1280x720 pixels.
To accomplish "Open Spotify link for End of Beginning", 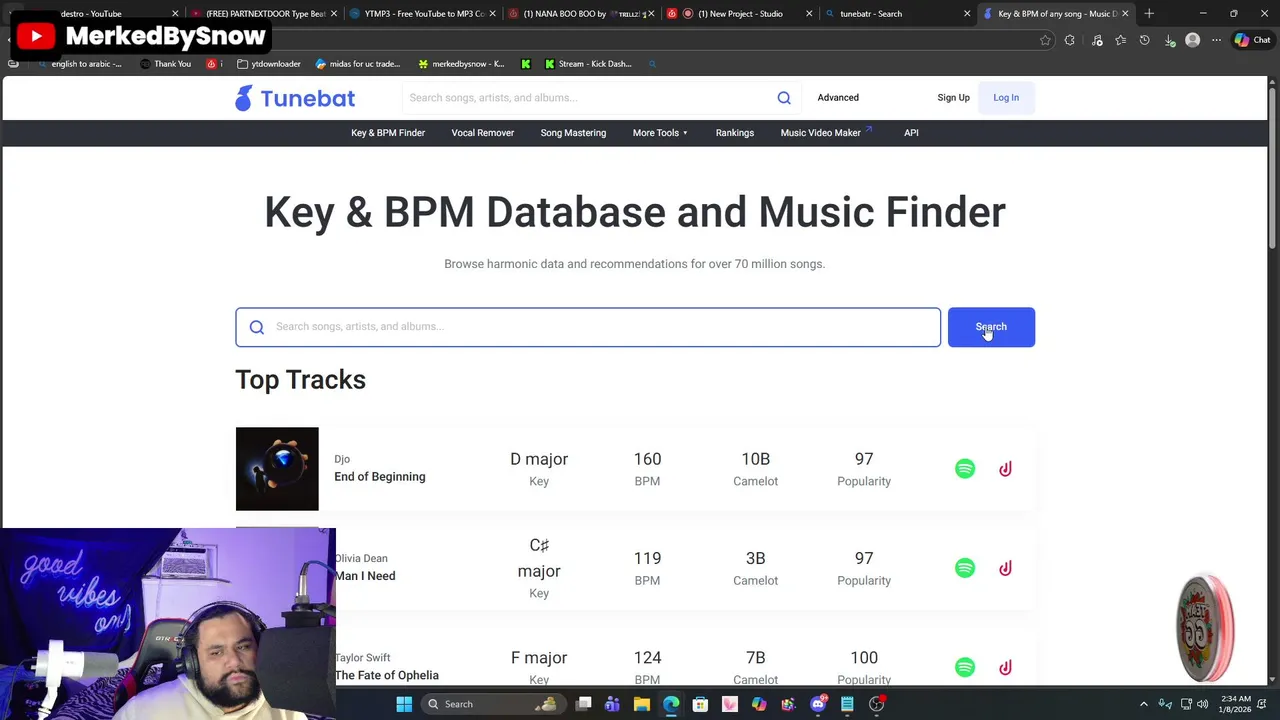I will tap(965, 469).
